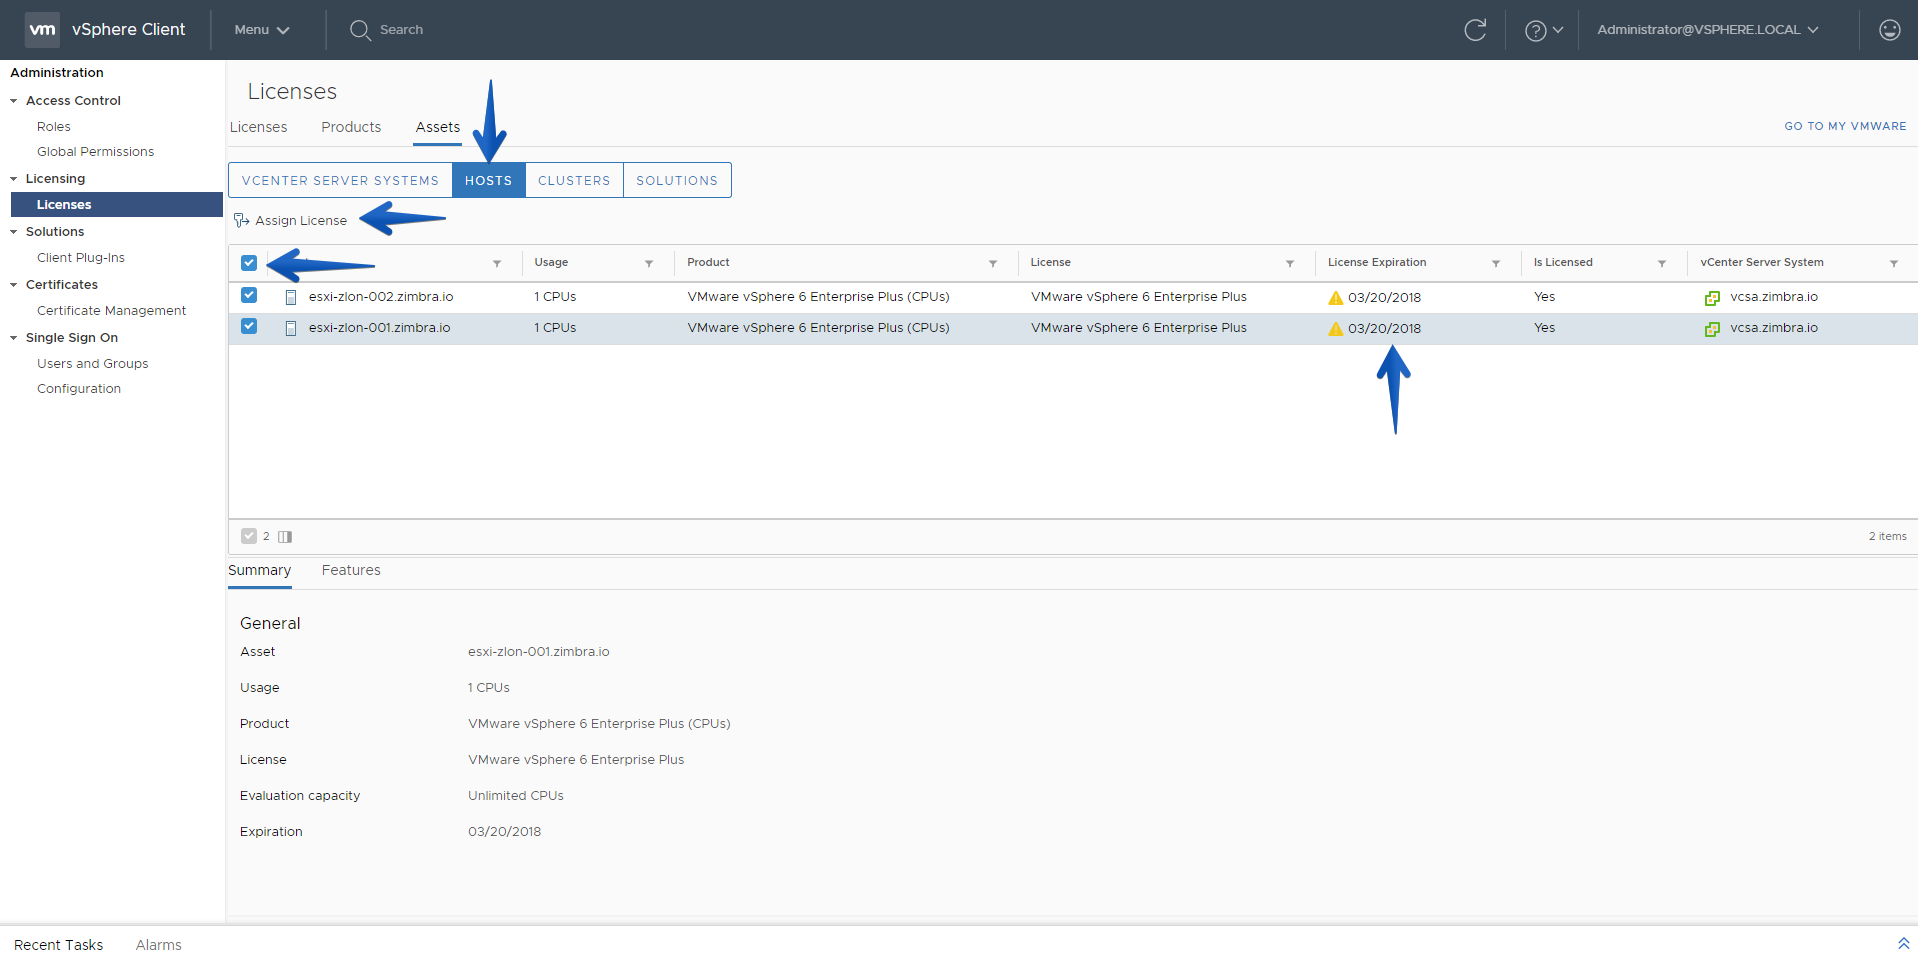
Task: Toggle the selected-count checkbox in table footer
Action: pyautogui.click(x=249, y=536)
